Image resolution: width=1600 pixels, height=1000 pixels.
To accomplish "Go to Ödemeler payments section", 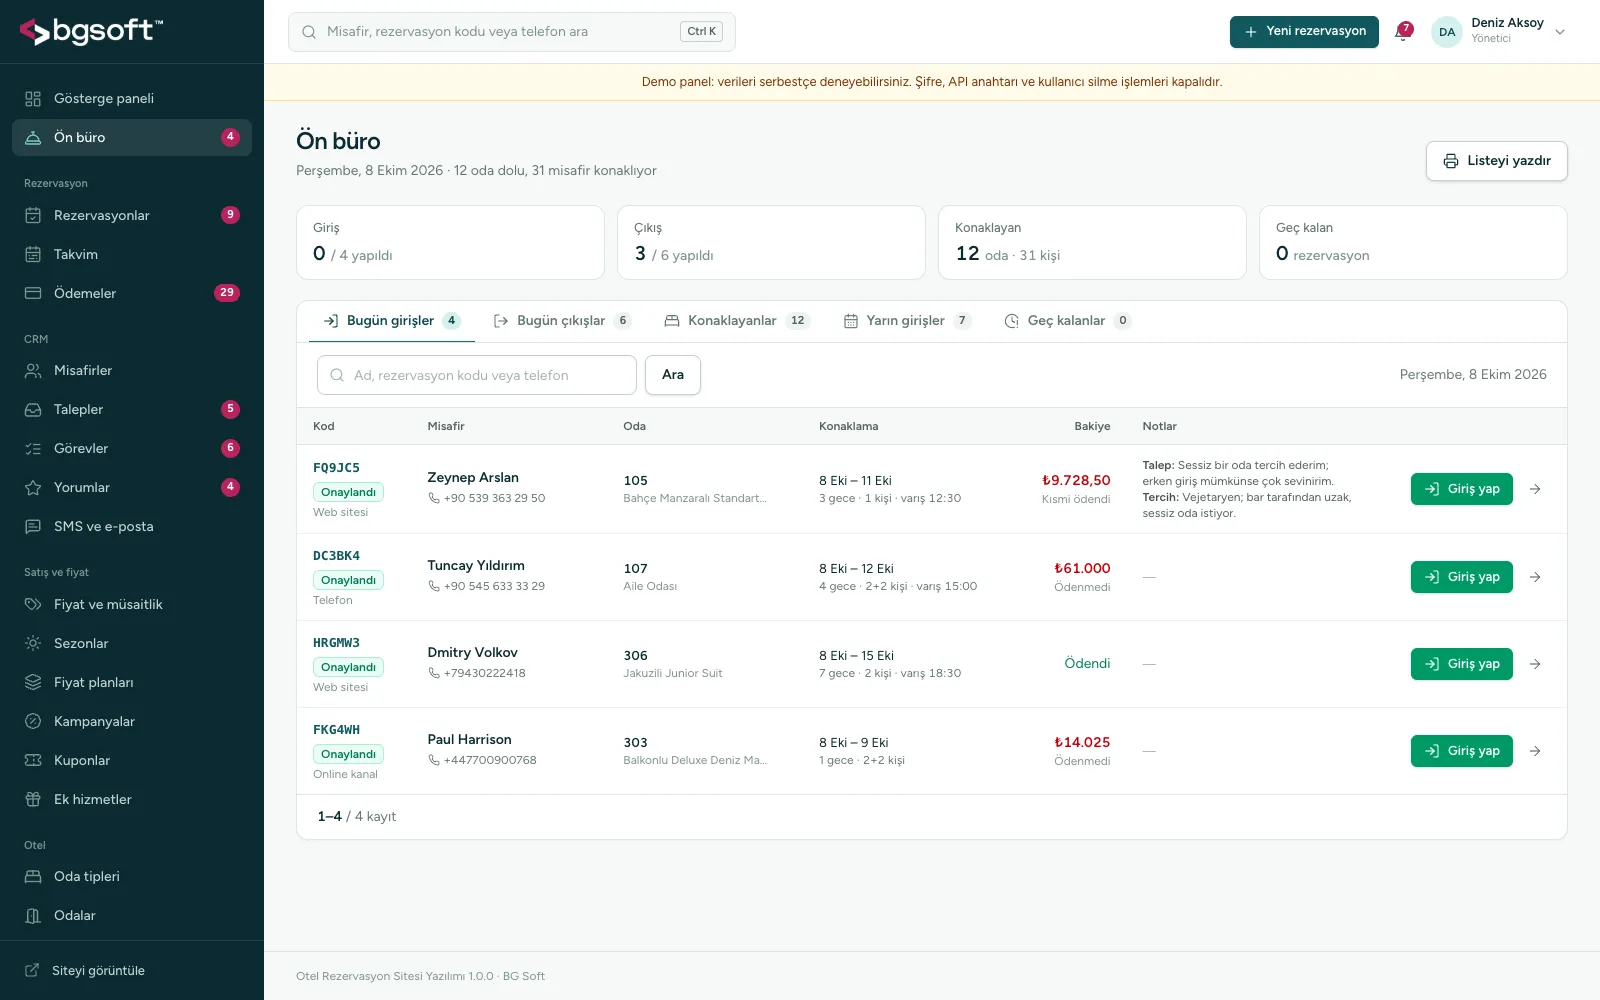I will pos(132,293).
